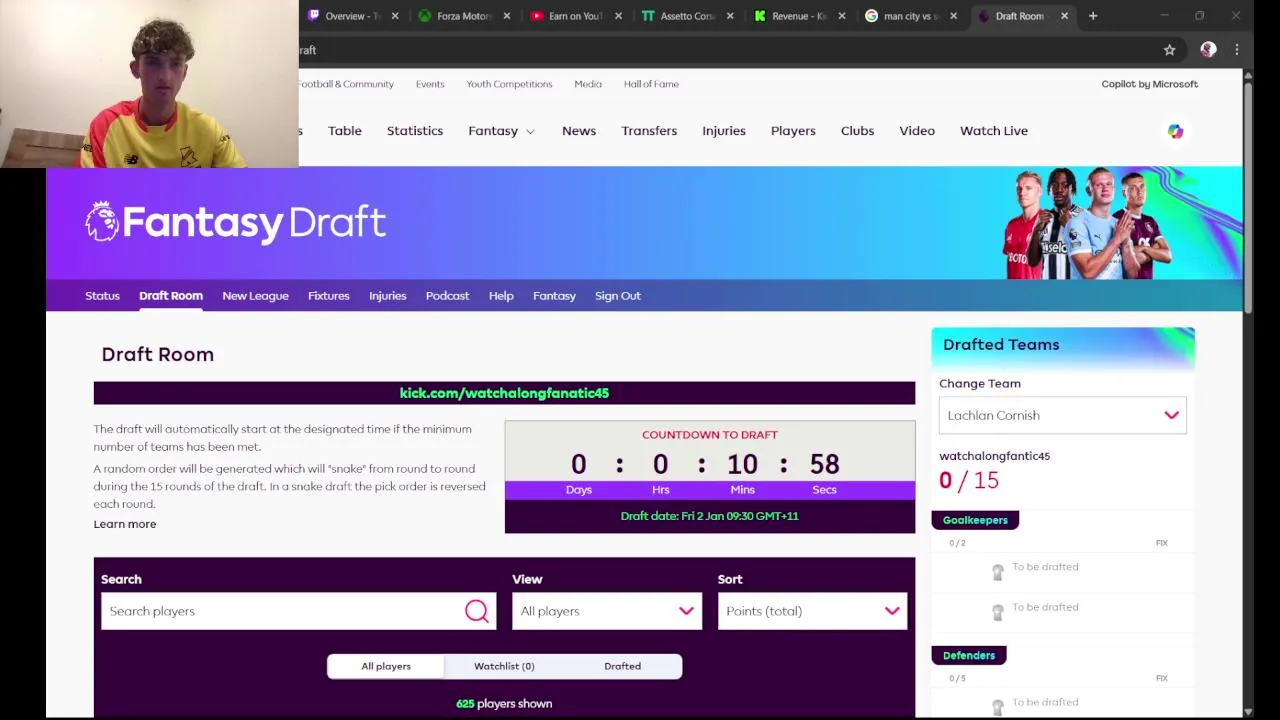Open the Video page

coord(917,131)
